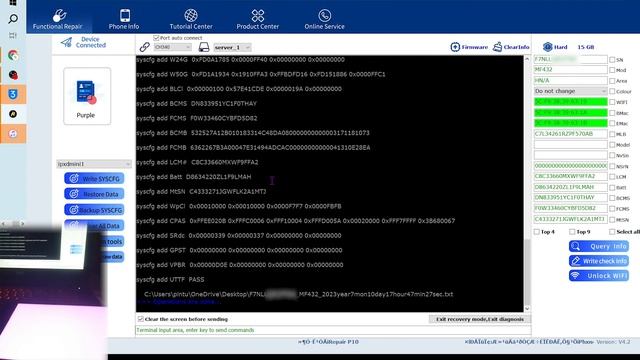Viewport: 640px width, 360px height.
Task: Click the empty Model input field
Action: [x=570, y=144]
